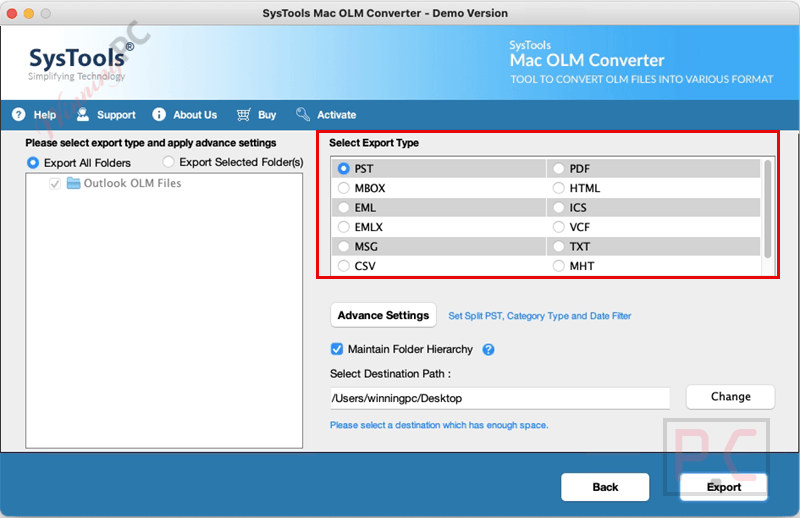Toggle the Outlook OLM Files checkbox
Image resolution: width=800 pixels, height=518 pixels.
pyautogui.click(x=55, y=183)
